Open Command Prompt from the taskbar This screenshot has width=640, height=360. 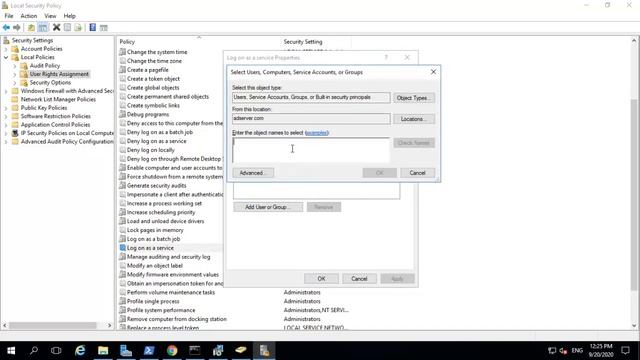195,350
